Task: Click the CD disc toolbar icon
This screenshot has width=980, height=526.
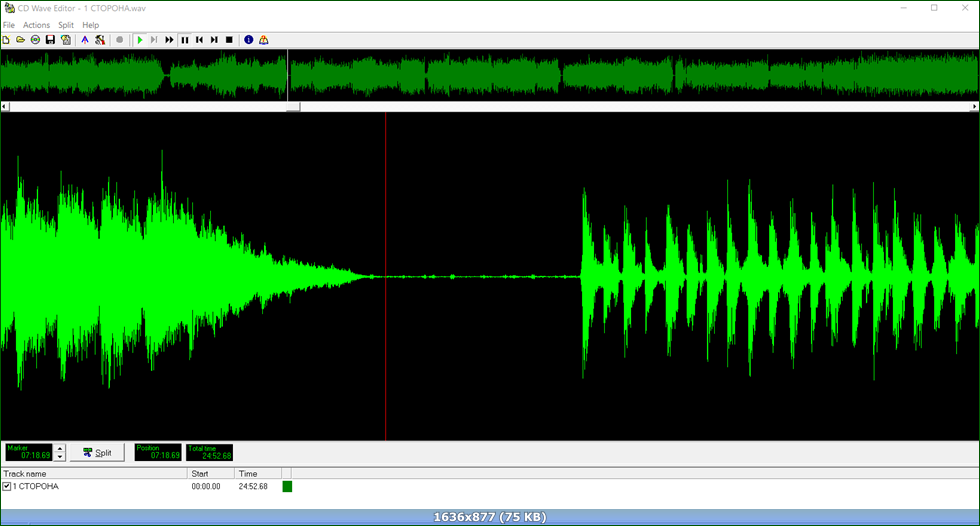Action: [x=36, y=40]
